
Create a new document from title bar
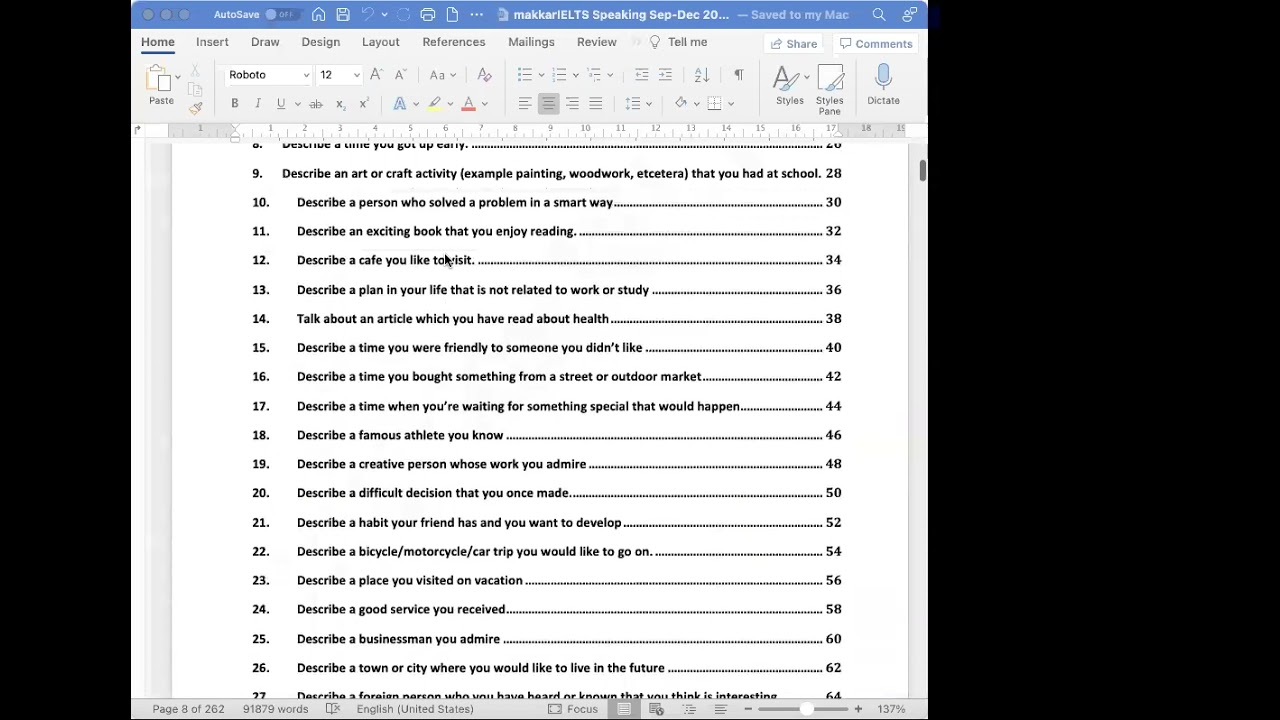point(452,14)
